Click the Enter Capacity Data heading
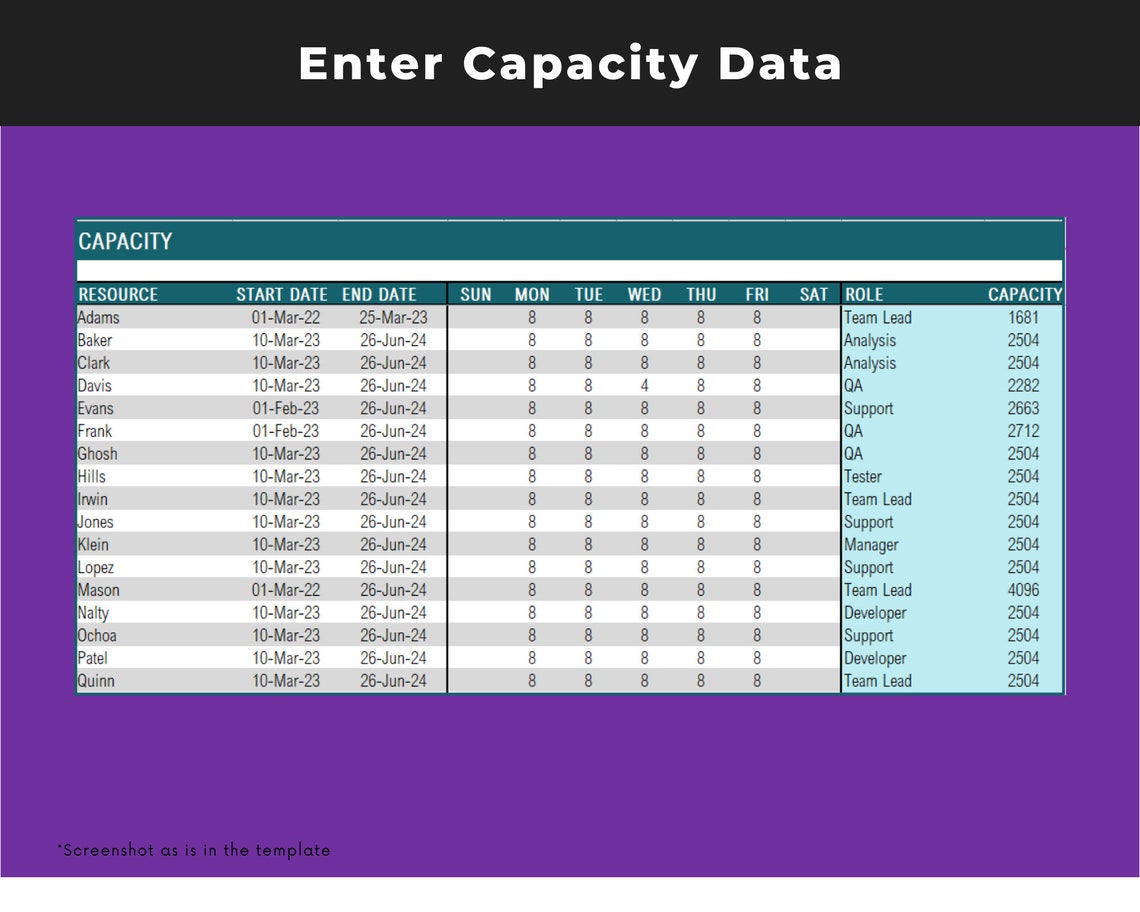 click(570, 64)
